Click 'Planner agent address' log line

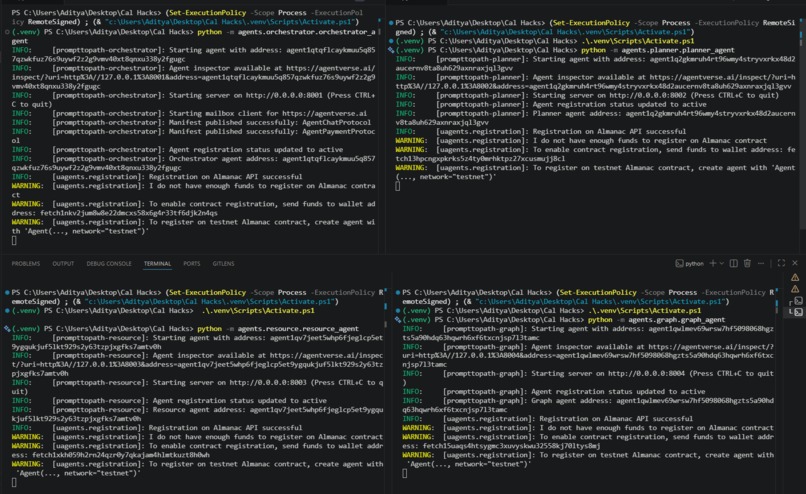coord(595,118)
